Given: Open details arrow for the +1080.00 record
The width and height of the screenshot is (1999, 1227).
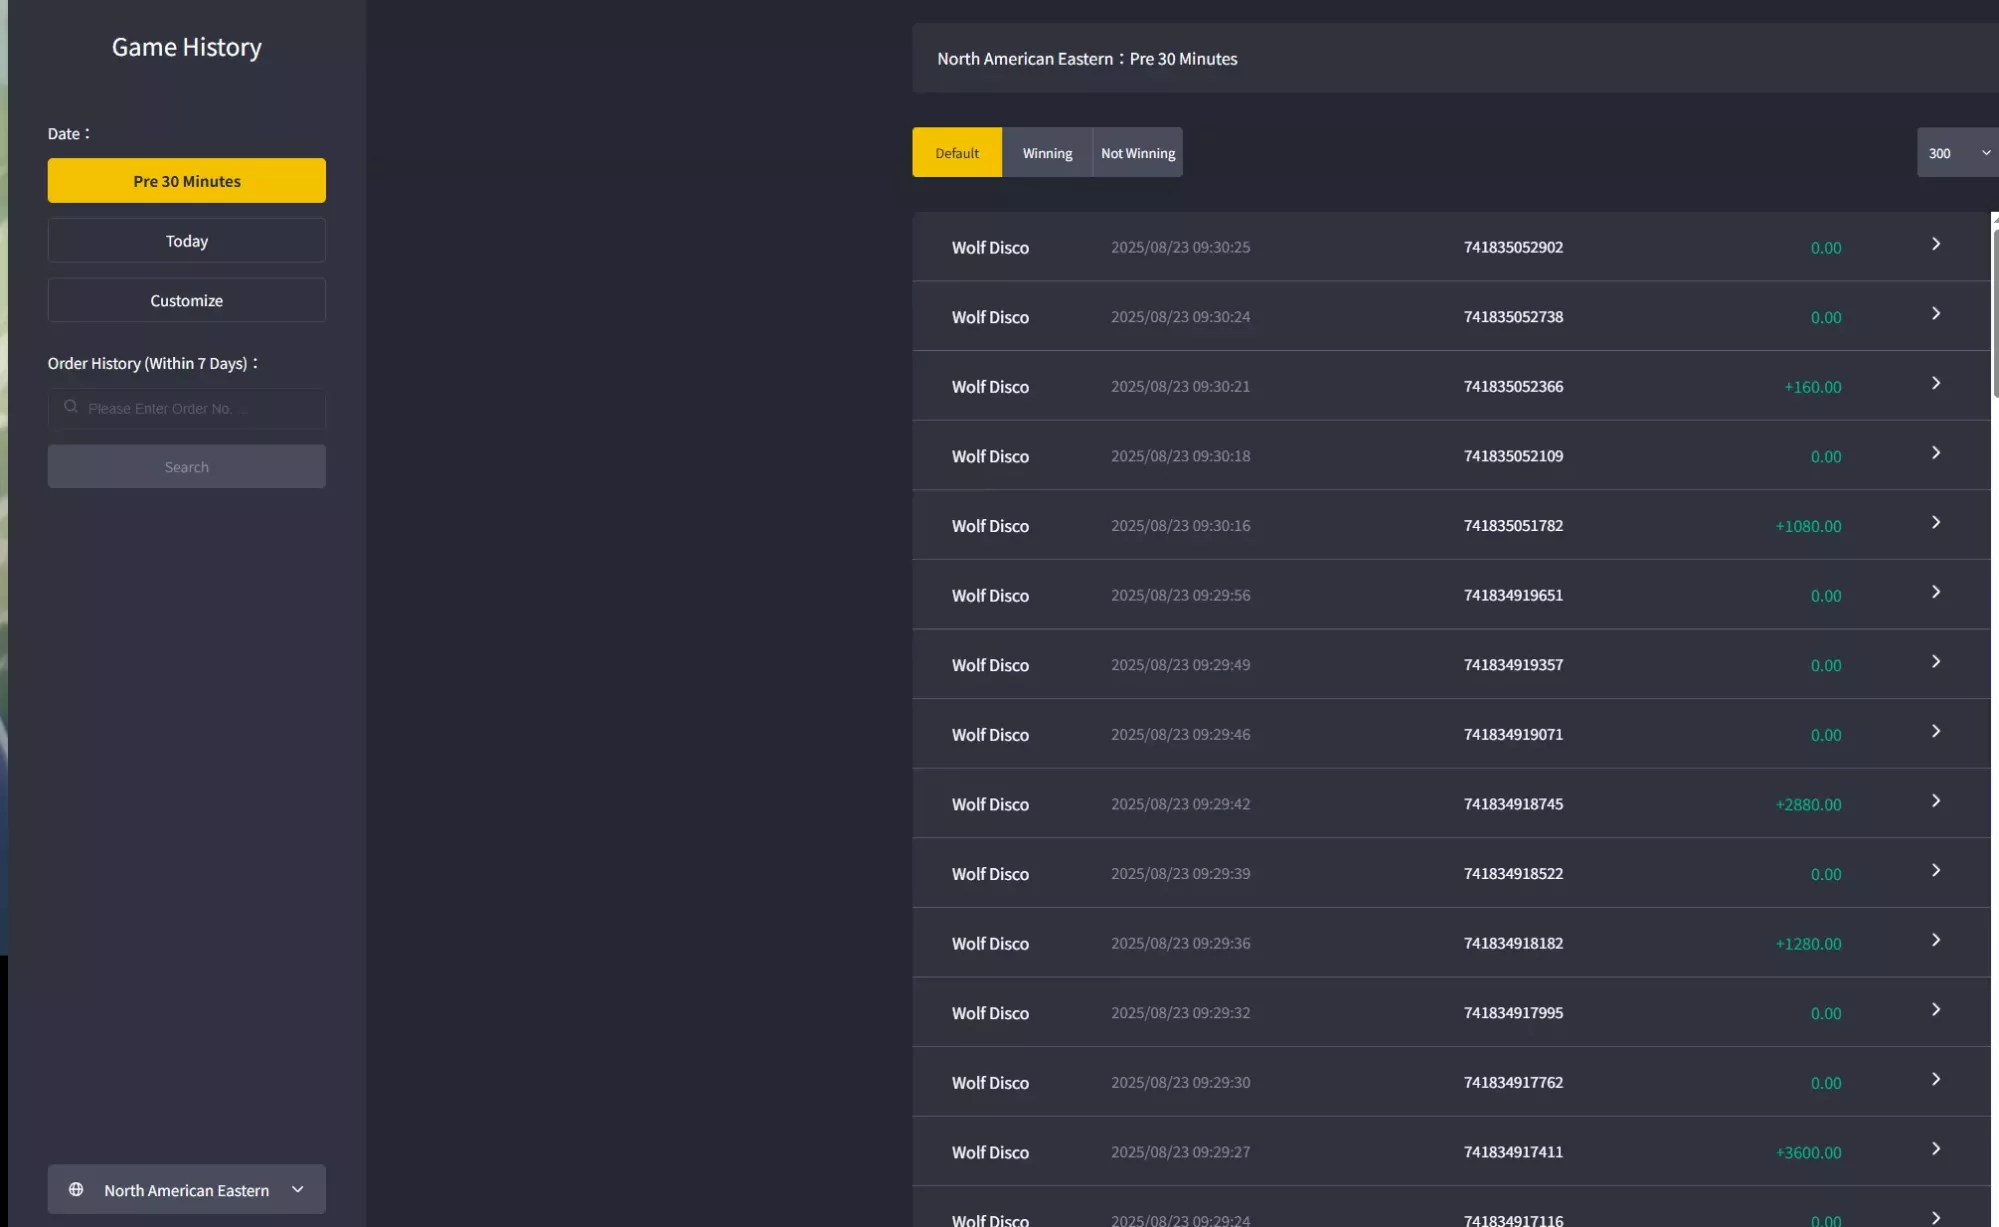Looking at the screenshot, I should [x=1936, y=522].
